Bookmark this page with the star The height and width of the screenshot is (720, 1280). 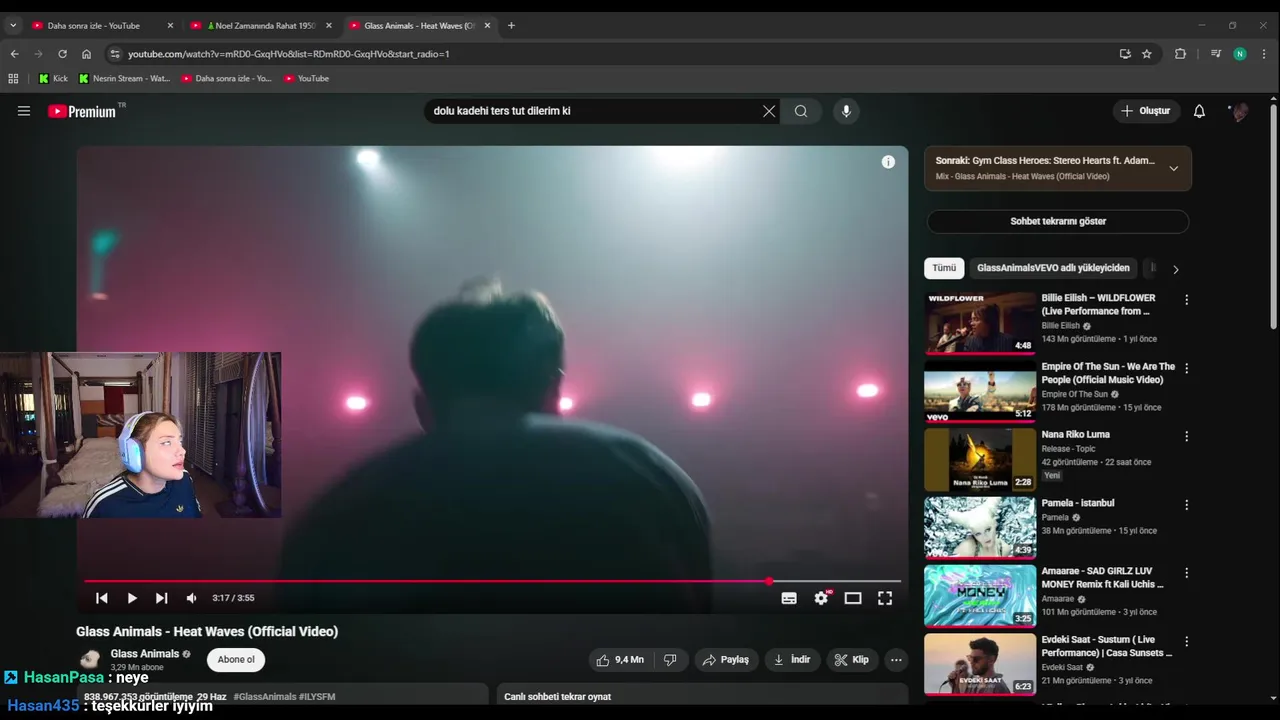coord(1147,54)
